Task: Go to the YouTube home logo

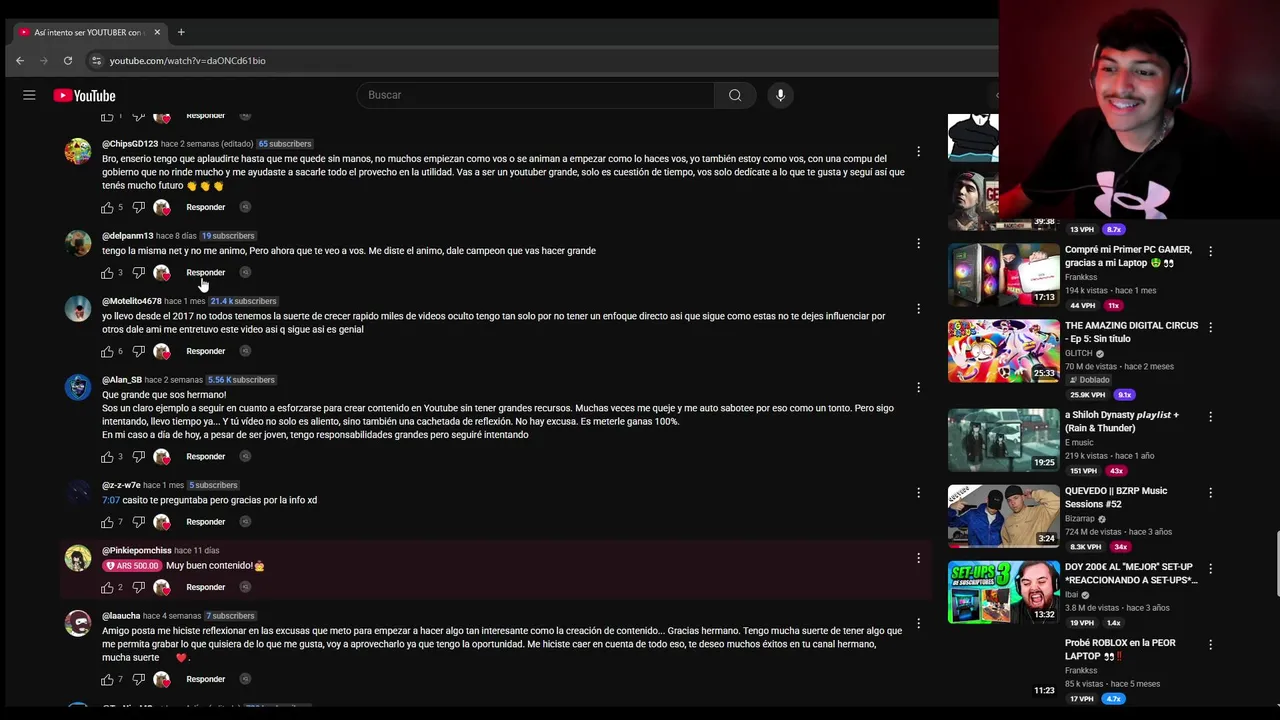Action: (x=84, y=95)
